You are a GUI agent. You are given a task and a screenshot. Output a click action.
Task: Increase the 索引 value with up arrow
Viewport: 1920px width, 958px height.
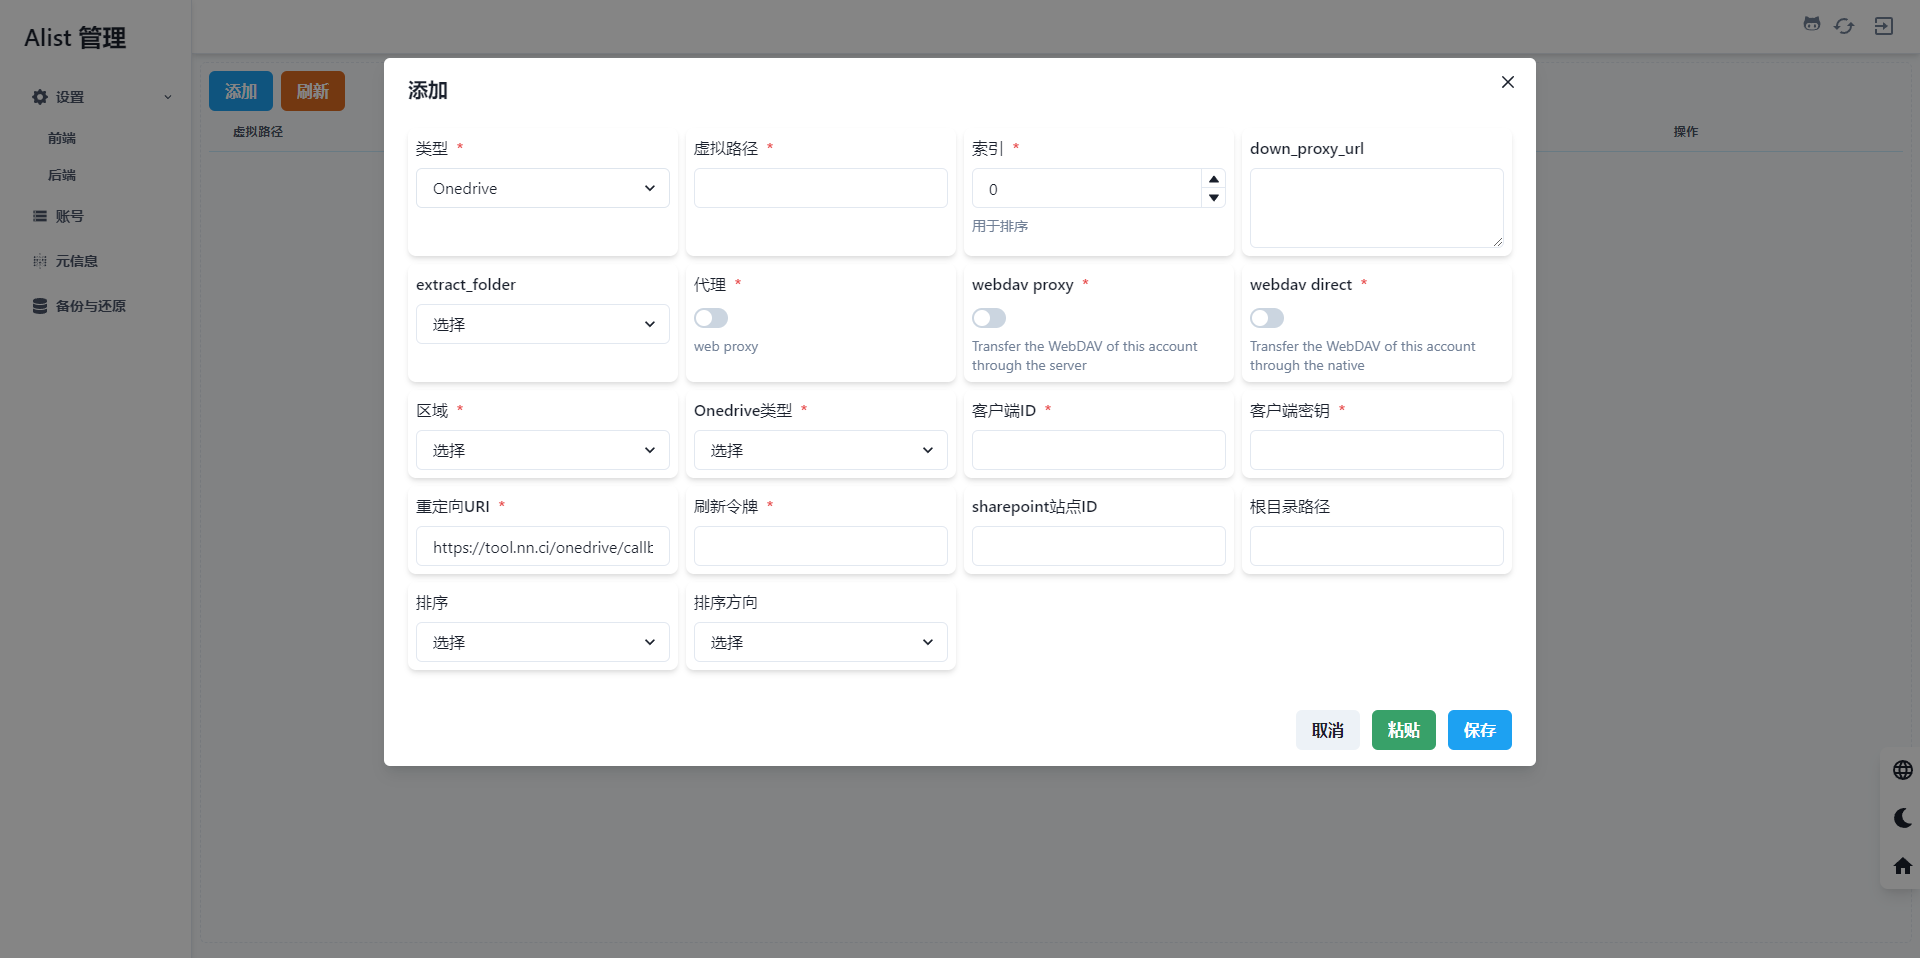coord(1214,179)
